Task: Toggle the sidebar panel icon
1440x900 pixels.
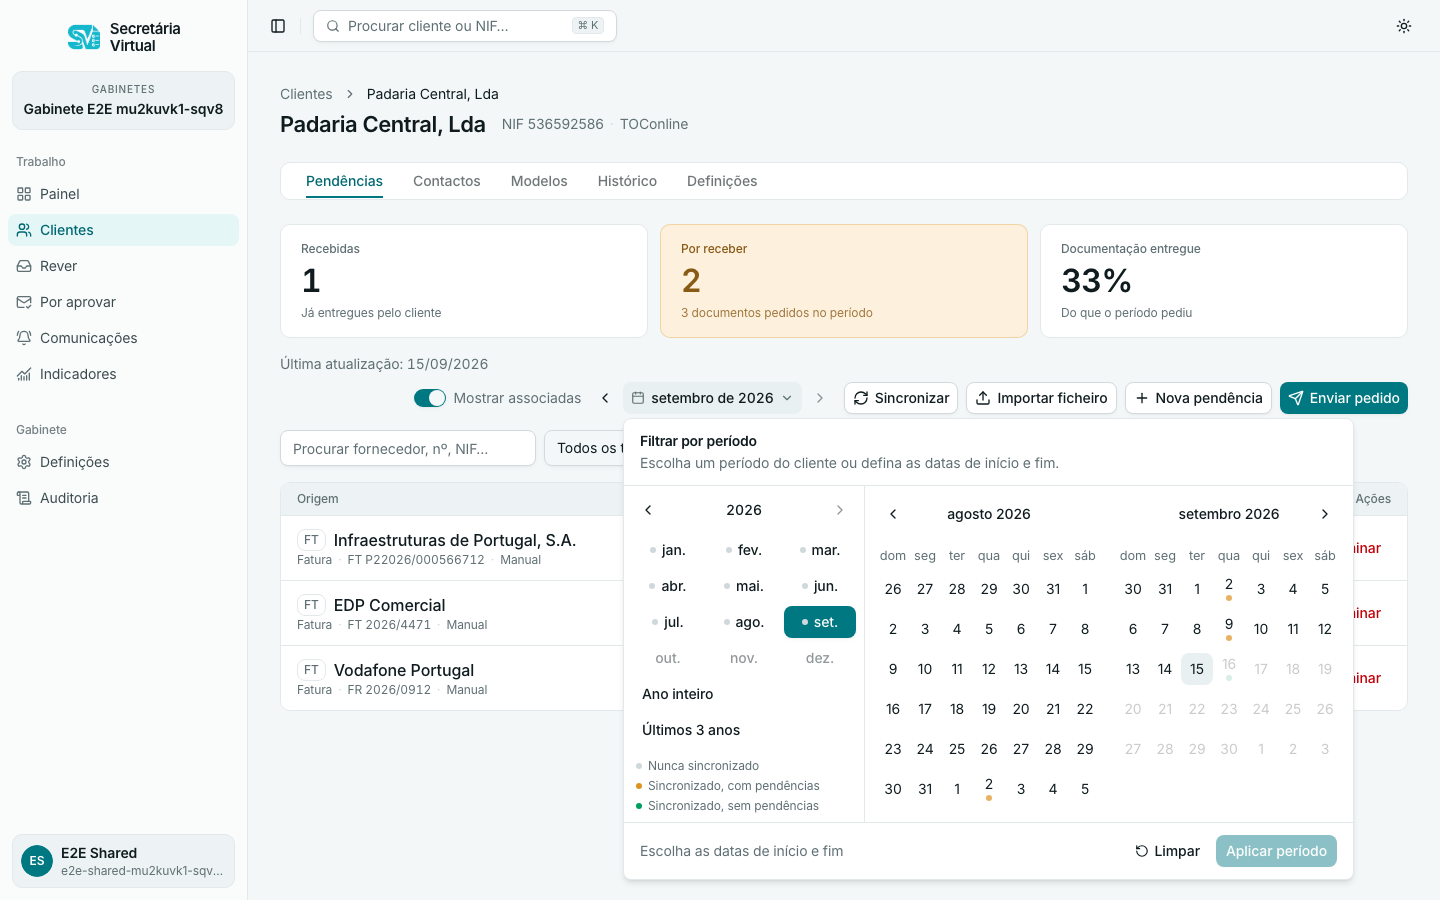Action: [278, 26]
